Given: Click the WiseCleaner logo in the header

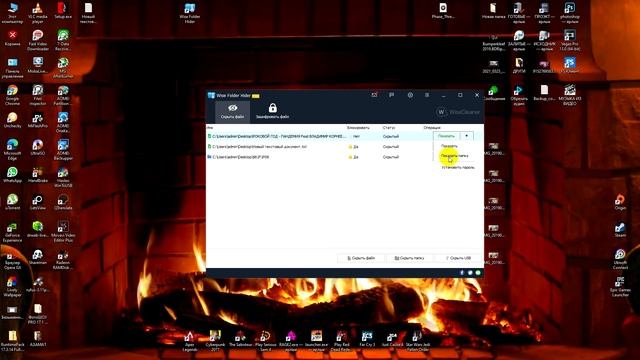Looking at the screenshot, I should click(458, 112).
